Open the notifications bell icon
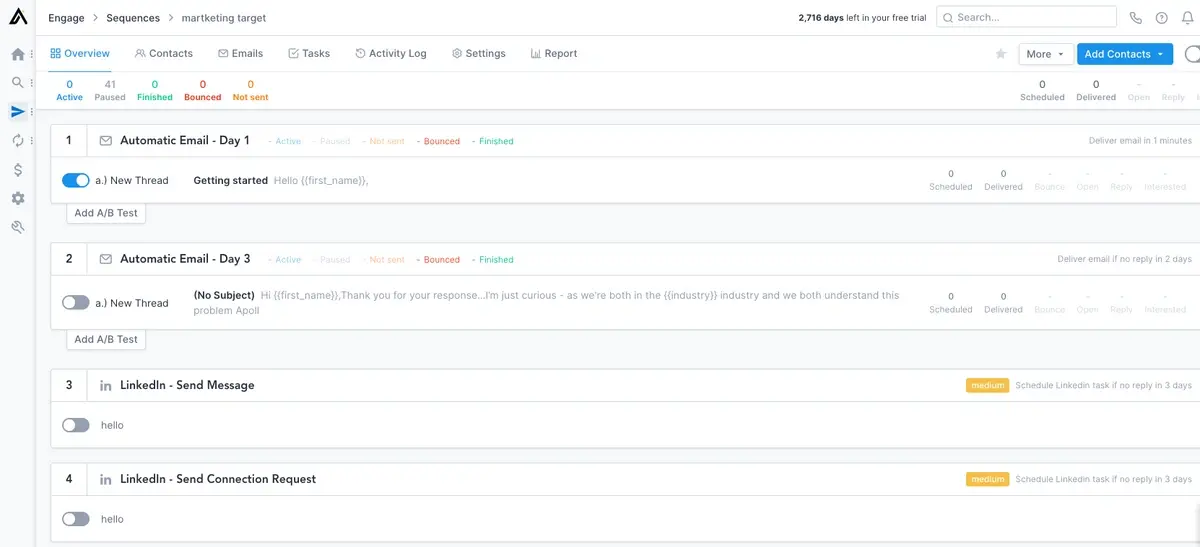The image size is (1200, 547). point(1187,18)
